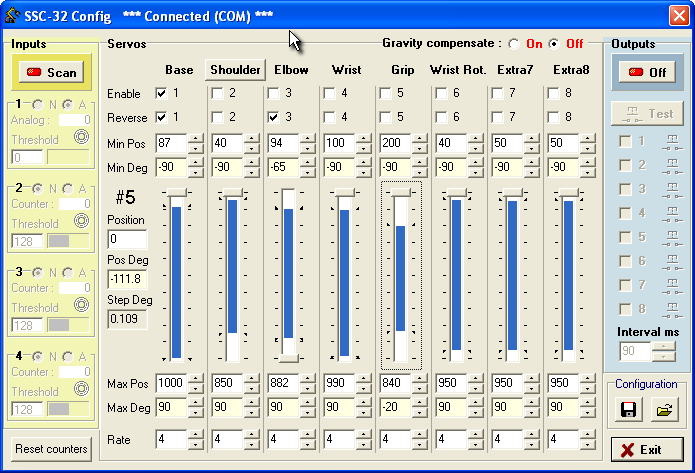Save configuration with the floppy disk icon
Image resolution: width=695 pixels, height=473 pixels.
pos(628,410)
